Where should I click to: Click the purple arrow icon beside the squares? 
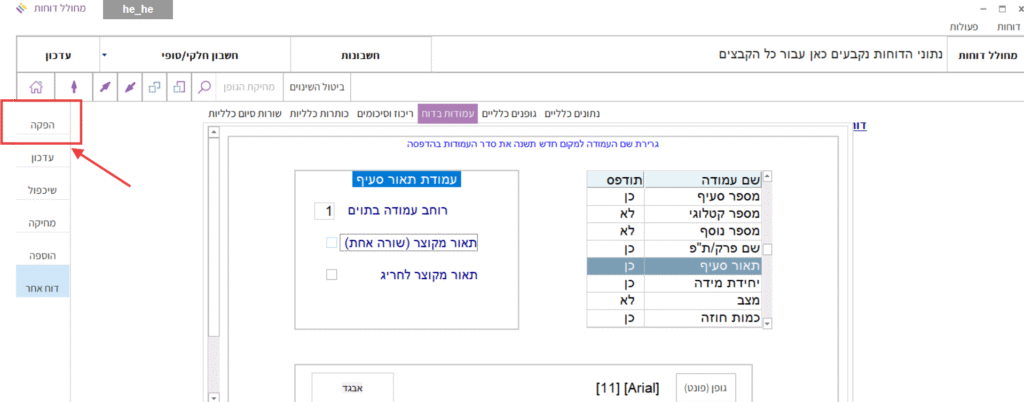(129, 87)
